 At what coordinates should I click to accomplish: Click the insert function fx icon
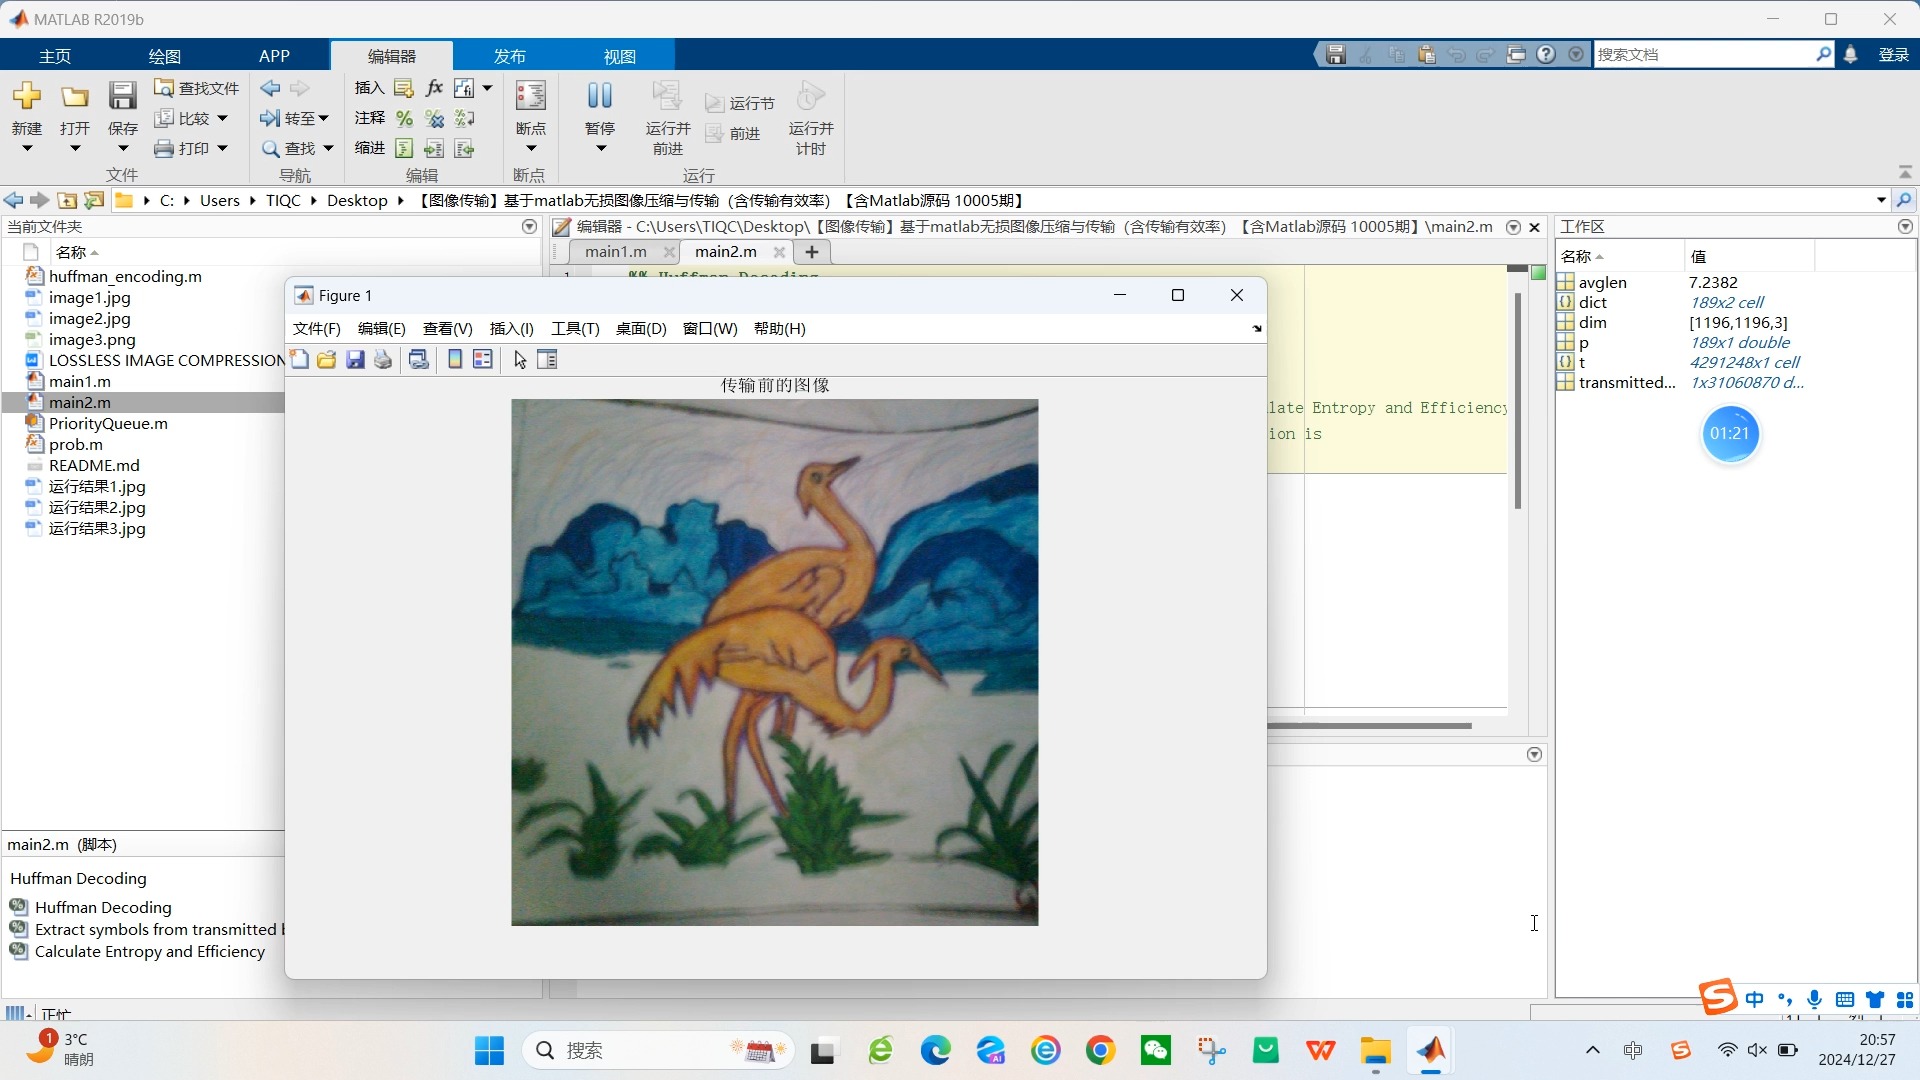click(434, 88)
